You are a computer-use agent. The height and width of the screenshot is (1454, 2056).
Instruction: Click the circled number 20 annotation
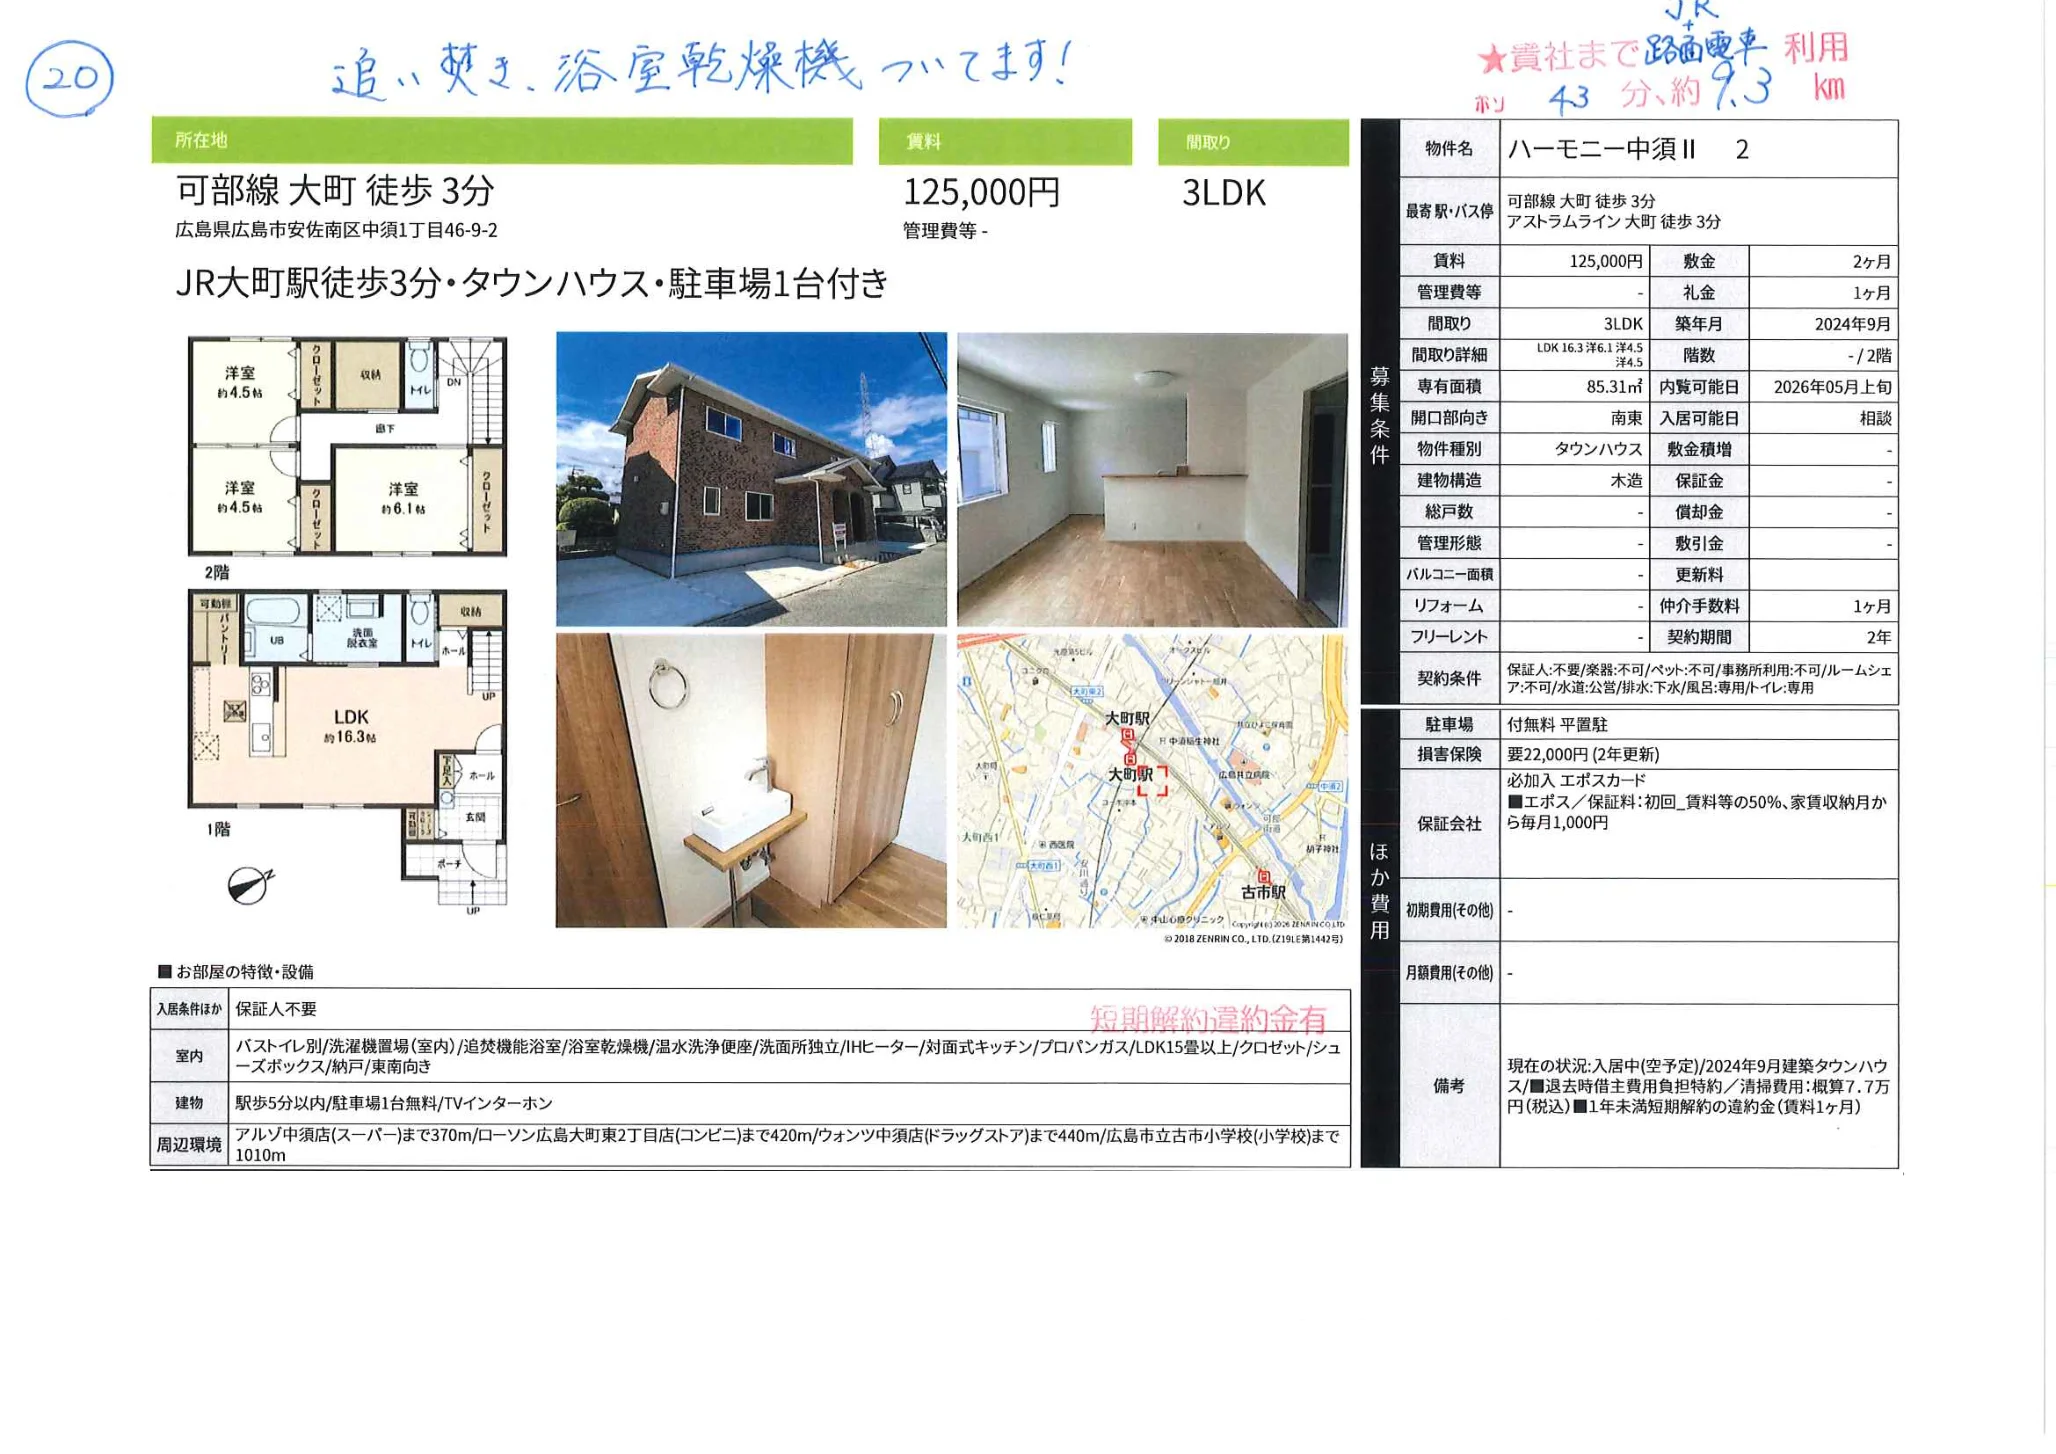coord(69,78)
